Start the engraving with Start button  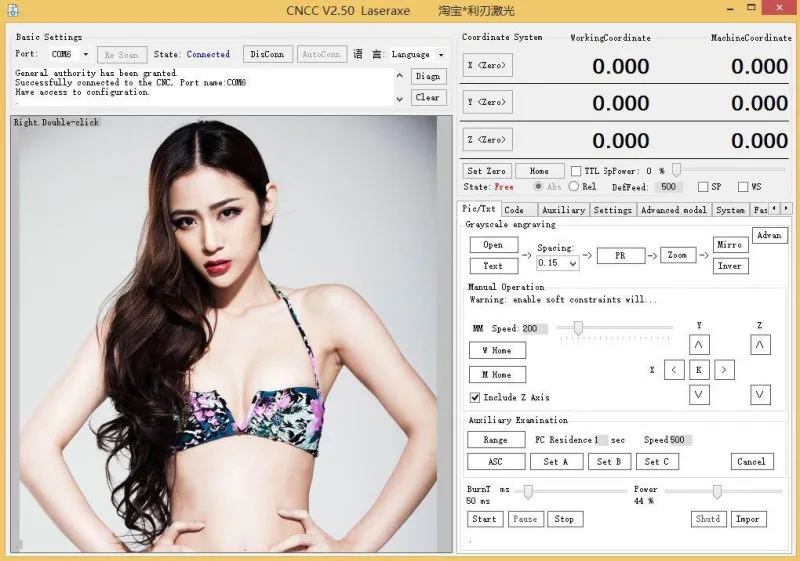(x=484, y=519)
